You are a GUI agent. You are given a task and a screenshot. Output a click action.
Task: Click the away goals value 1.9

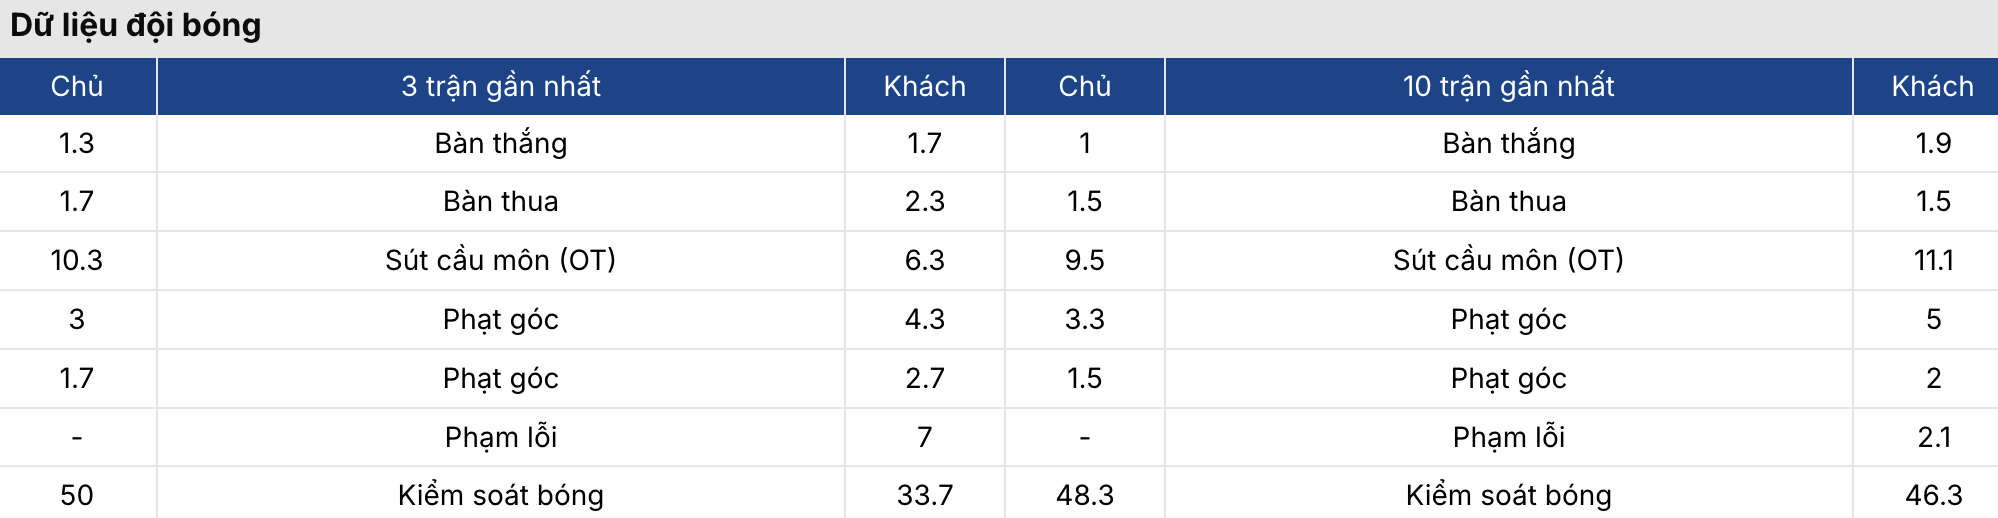pos(1932,143)
